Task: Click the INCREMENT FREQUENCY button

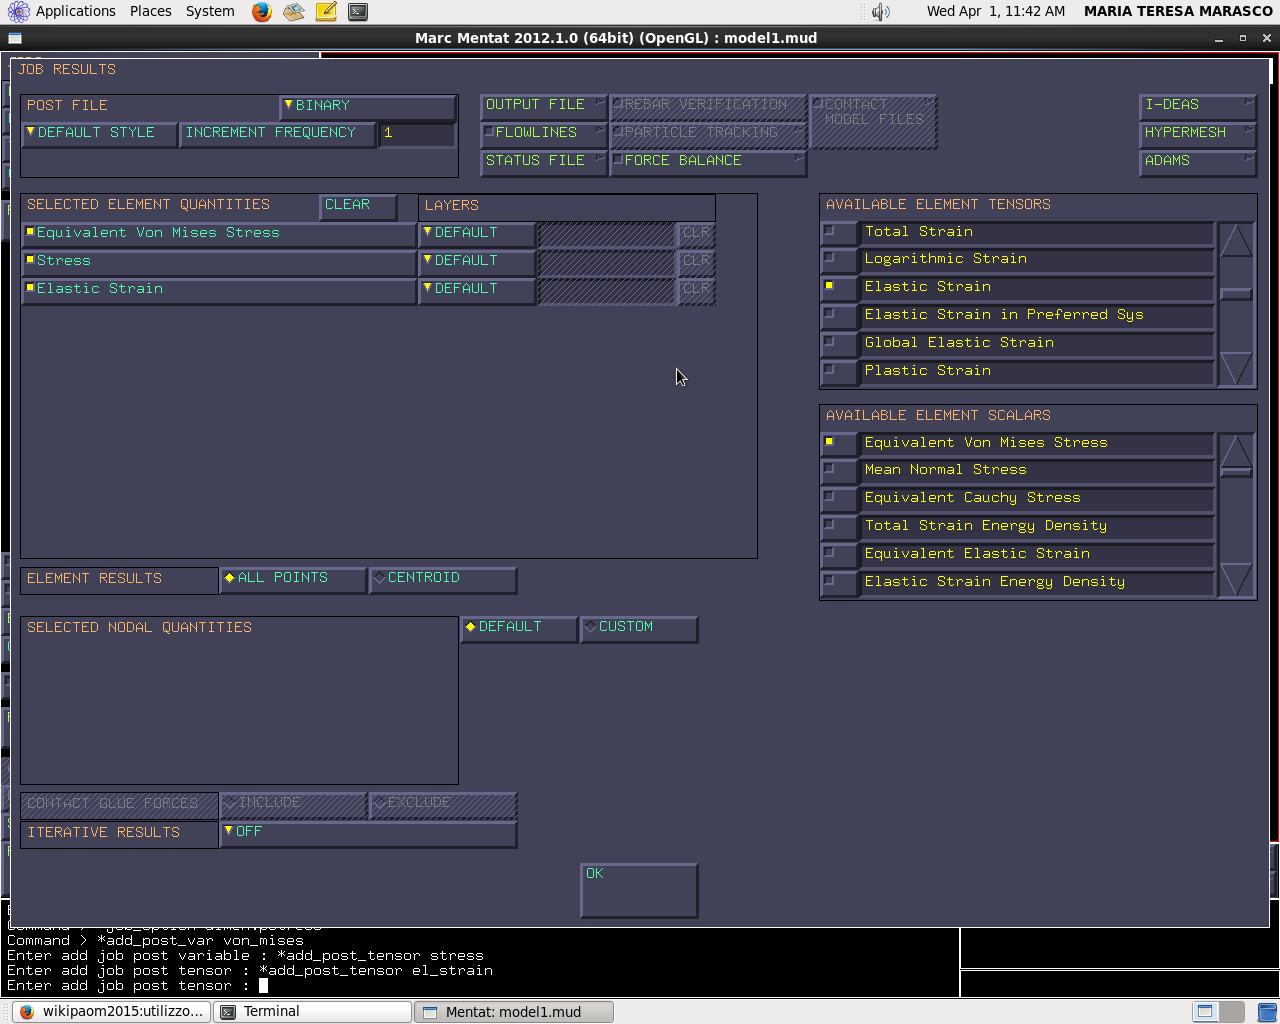Action: [278, 133]
